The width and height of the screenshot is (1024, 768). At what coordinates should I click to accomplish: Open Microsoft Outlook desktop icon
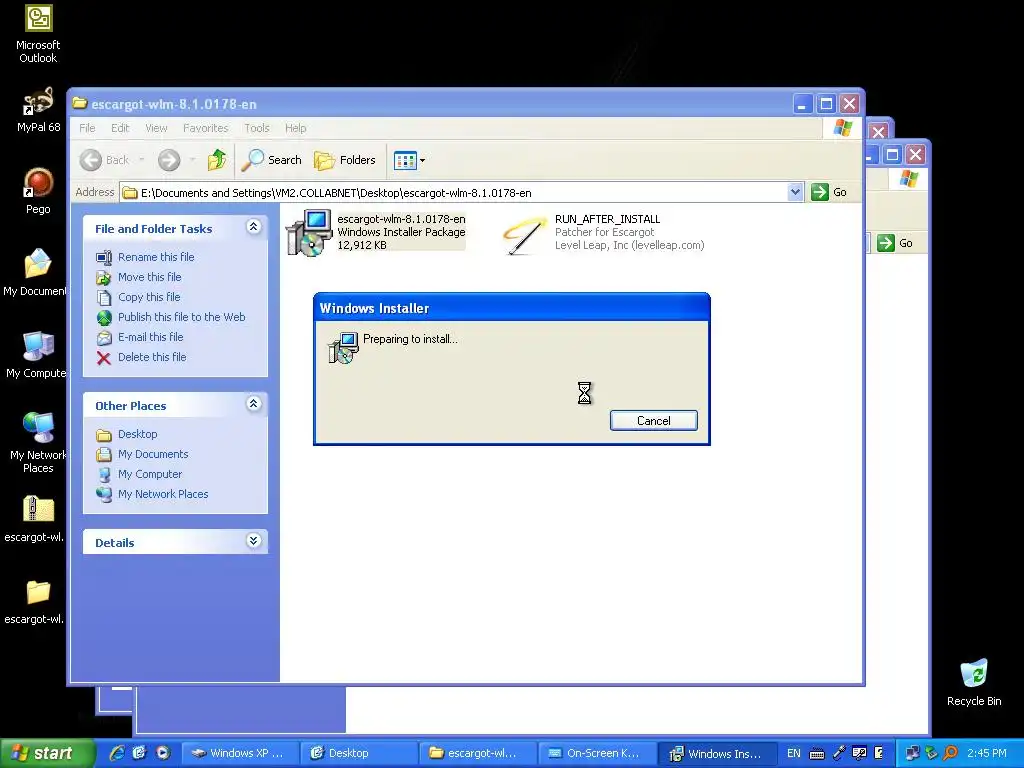click(x=38, y=34)
